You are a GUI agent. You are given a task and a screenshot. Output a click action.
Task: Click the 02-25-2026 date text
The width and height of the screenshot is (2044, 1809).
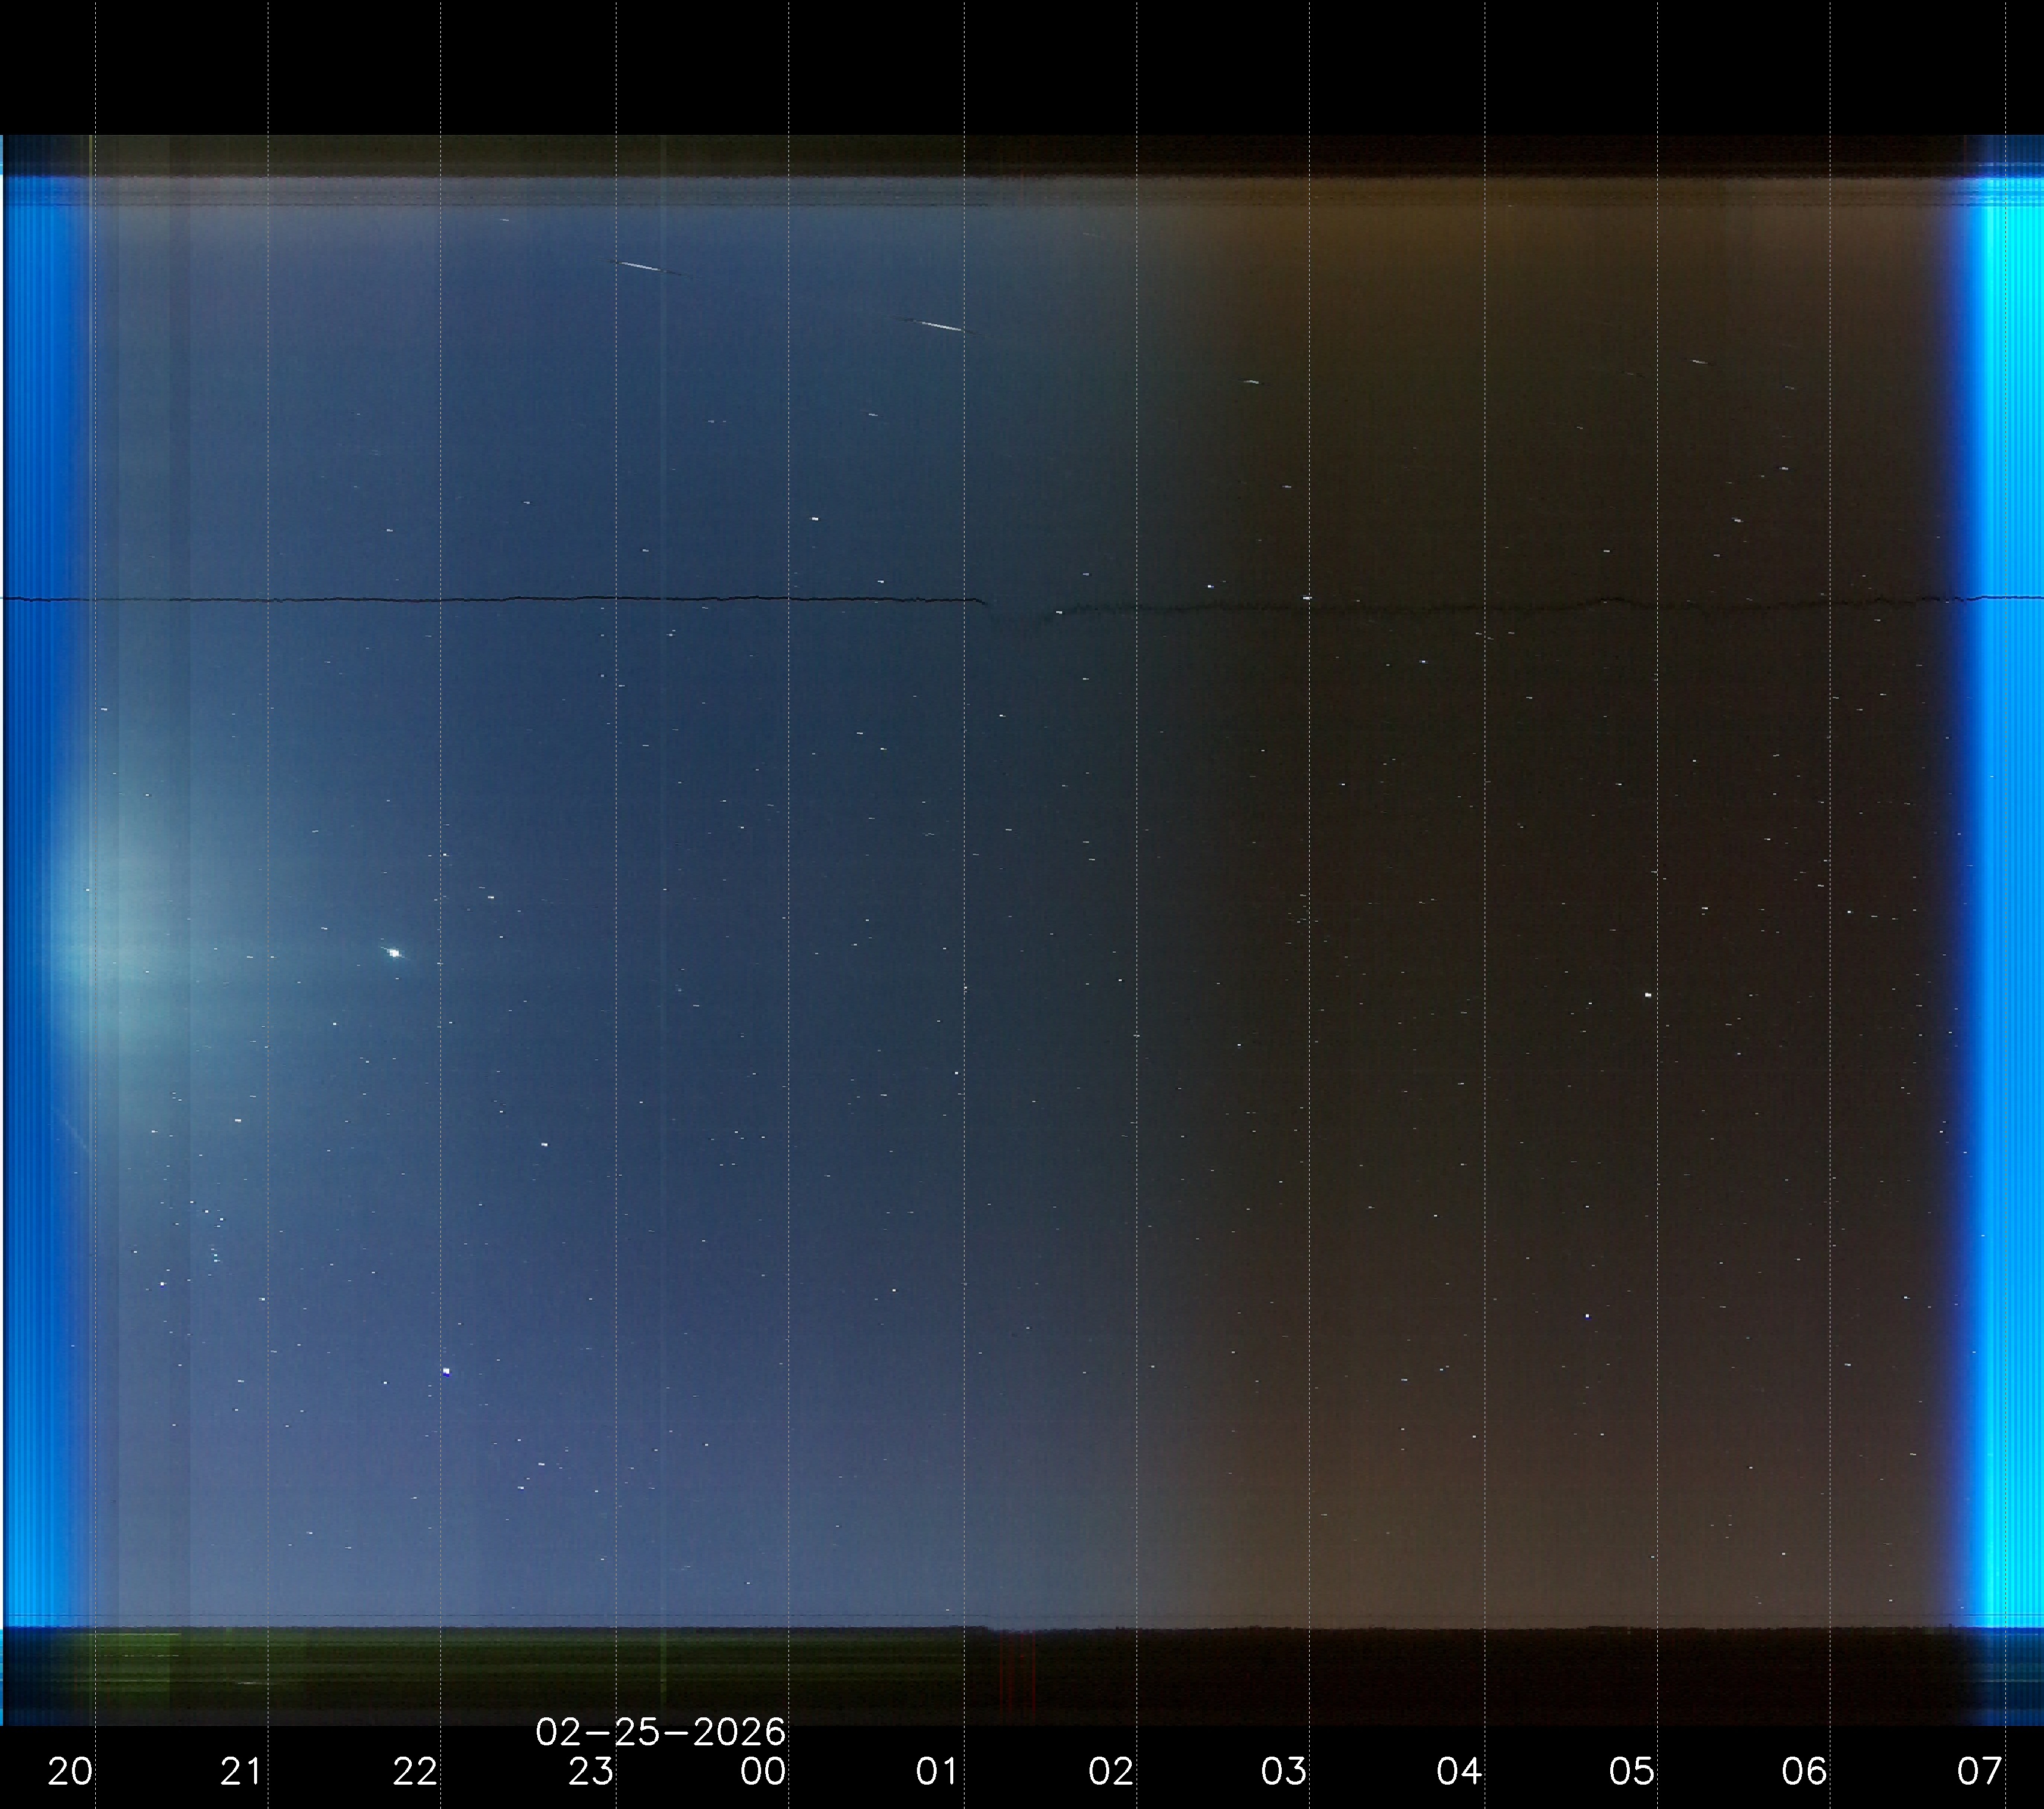pyautogui.click(x=660, y=1732)
